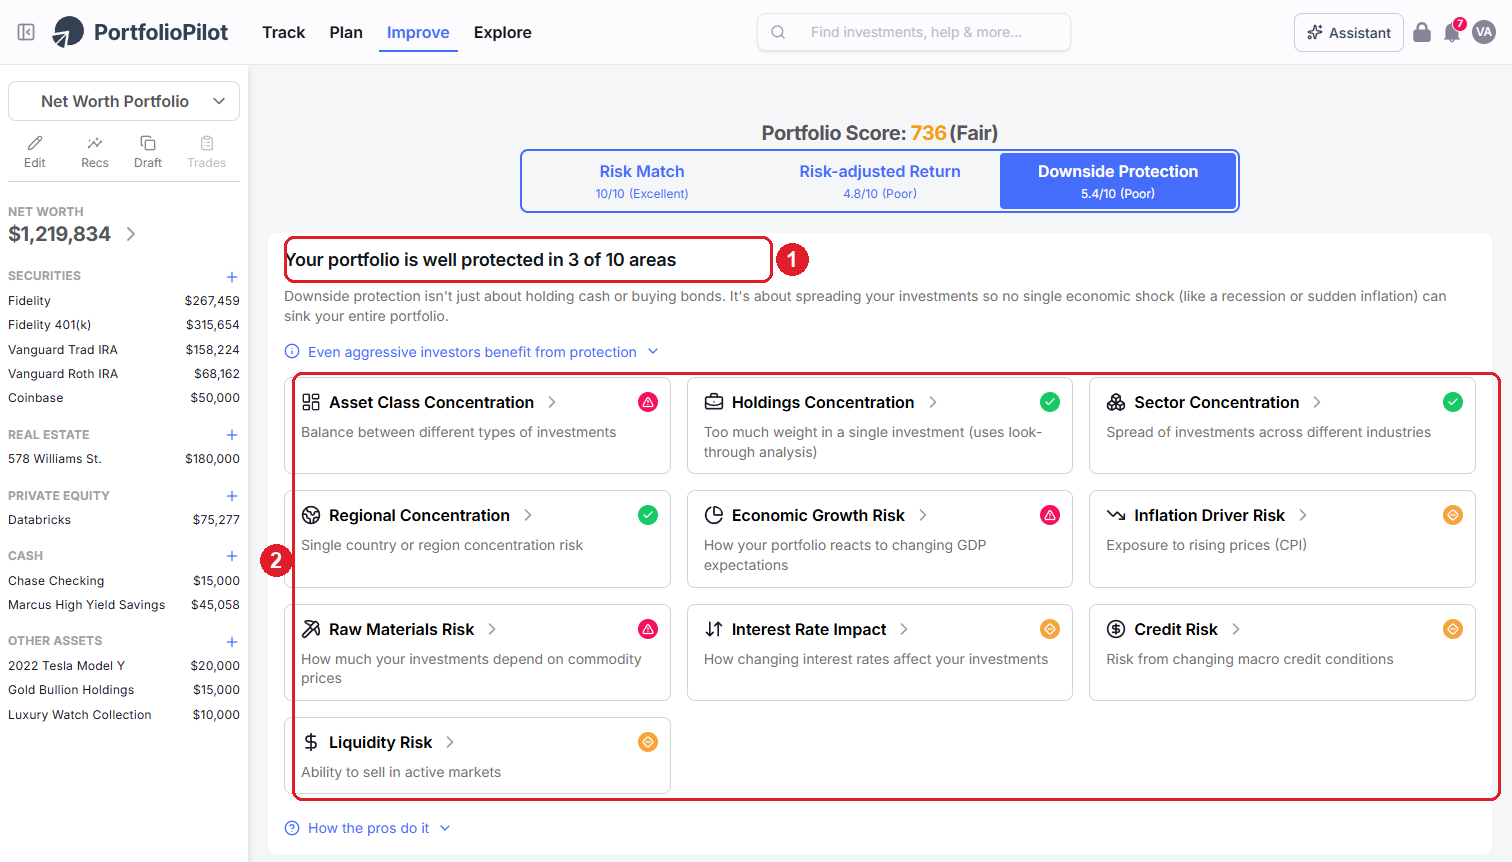Open the Explore menu item
This screenshot has width=1512, height=862.
click(503, 32)
